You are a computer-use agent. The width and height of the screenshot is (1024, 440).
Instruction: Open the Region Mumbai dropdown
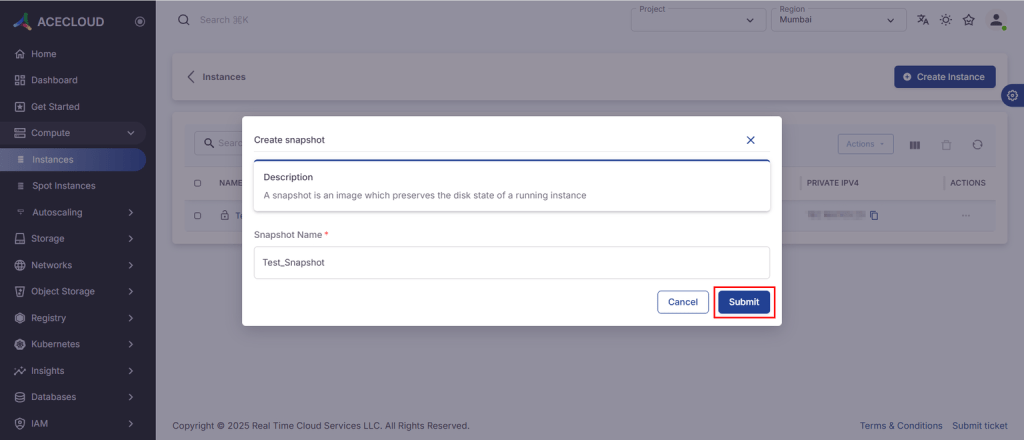tap(837, 20)
